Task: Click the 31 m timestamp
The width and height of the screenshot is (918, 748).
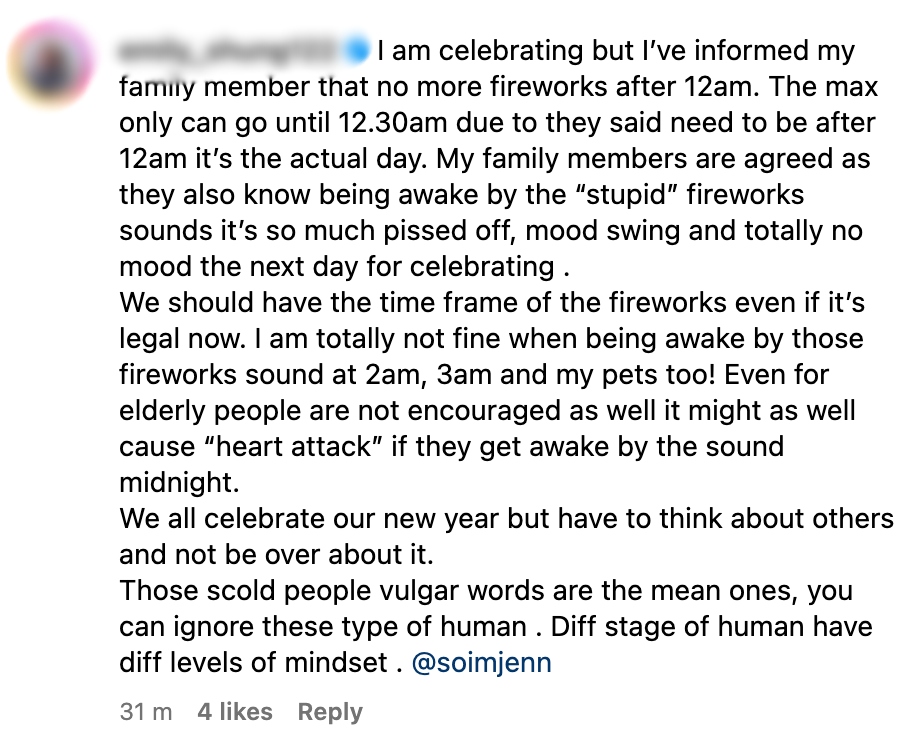Action: pyautogui.click(x=146, y=712)
